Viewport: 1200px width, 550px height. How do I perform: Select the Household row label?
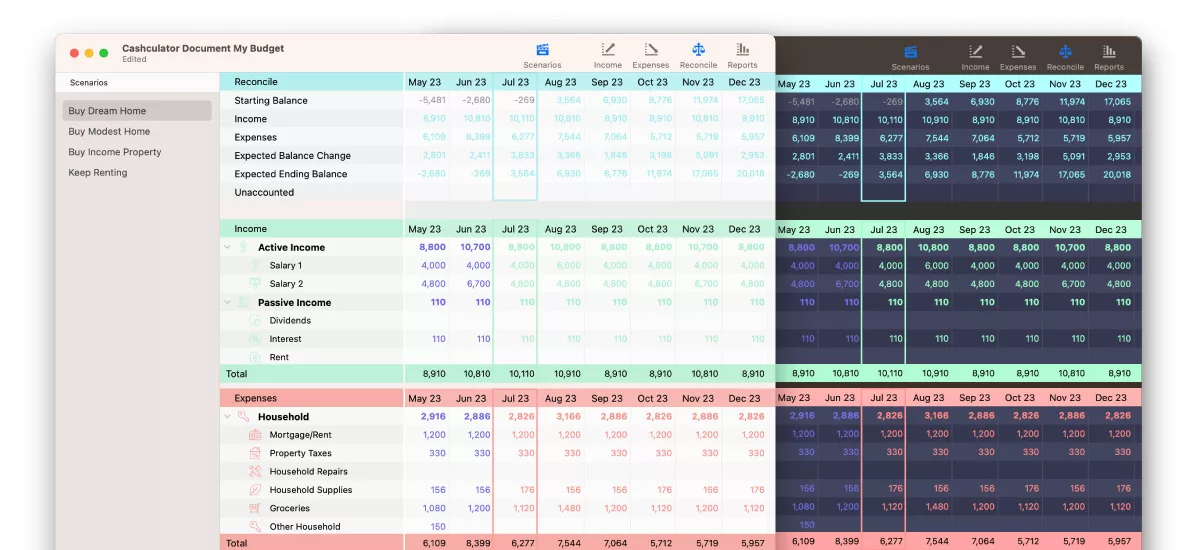[x=283, y=417]
